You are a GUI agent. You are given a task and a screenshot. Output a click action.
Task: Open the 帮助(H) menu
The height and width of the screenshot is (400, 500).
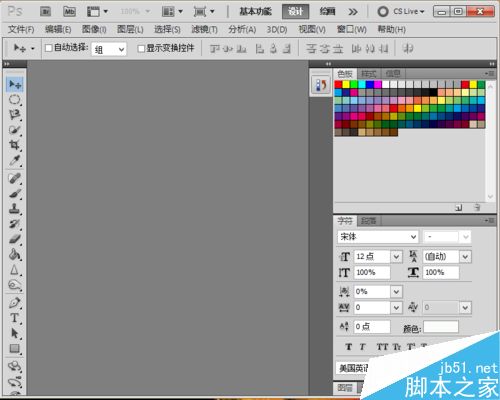tap(391, 29)
